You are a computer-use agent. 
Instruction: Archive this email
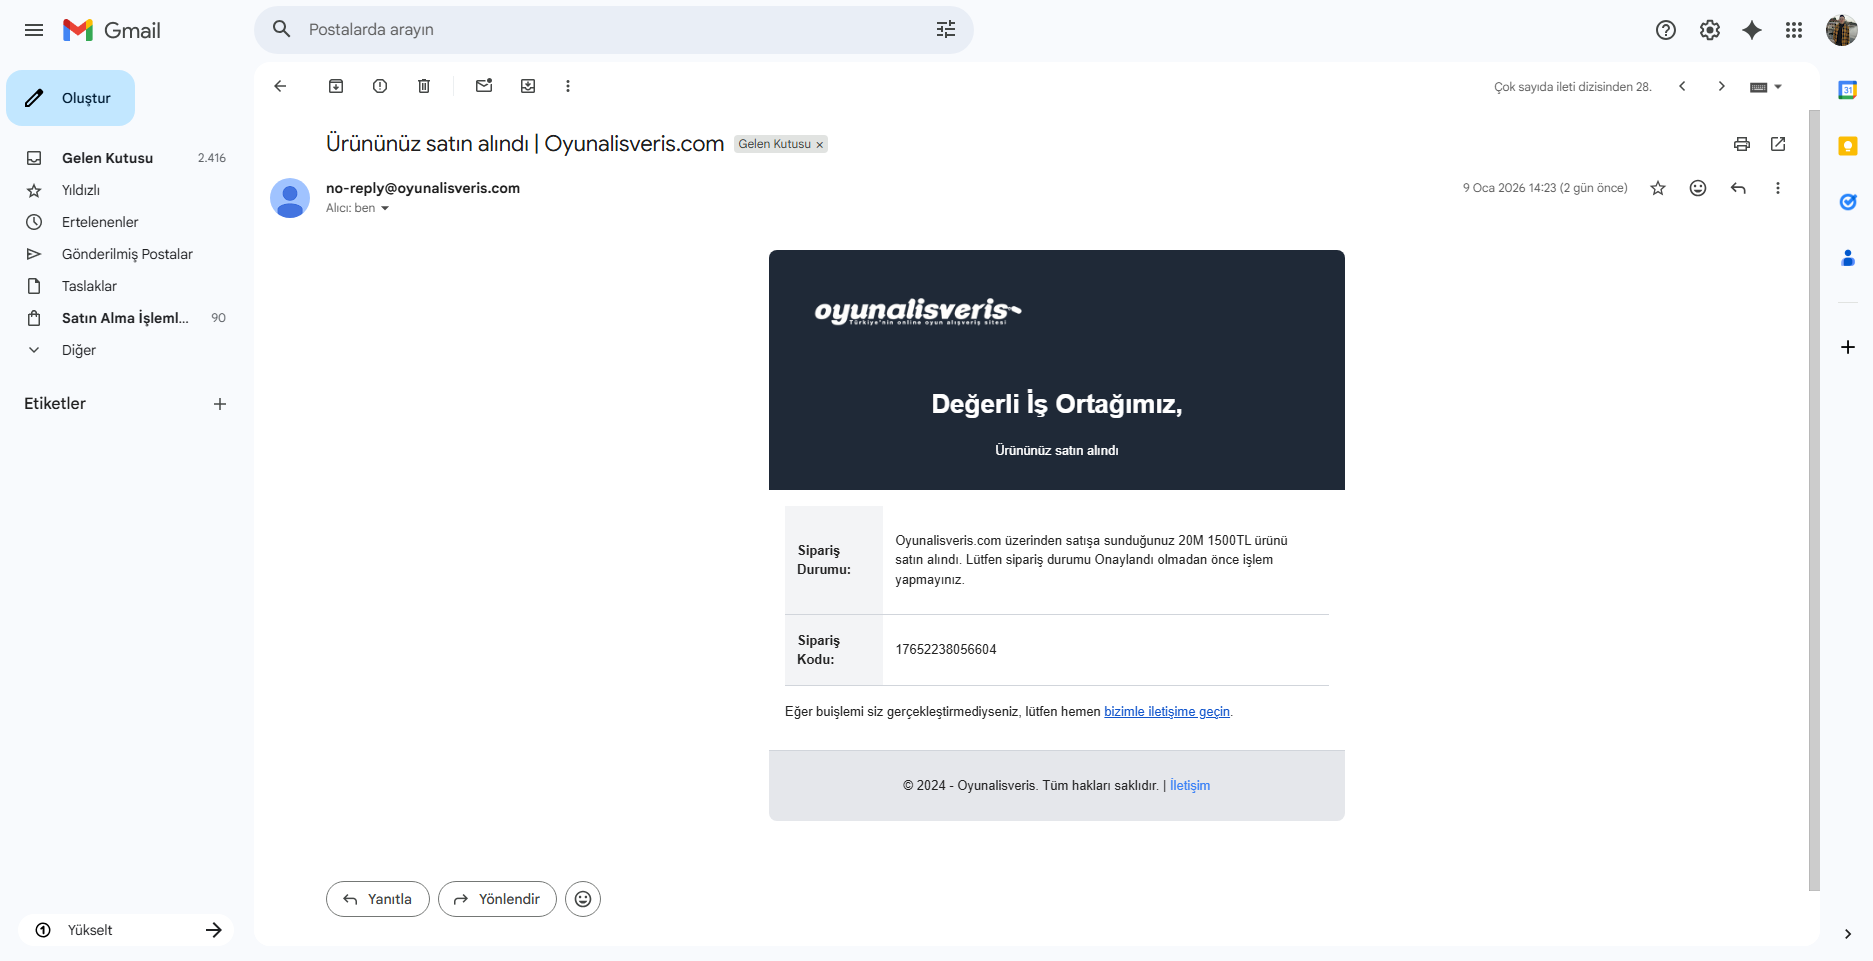pos(336,86)
